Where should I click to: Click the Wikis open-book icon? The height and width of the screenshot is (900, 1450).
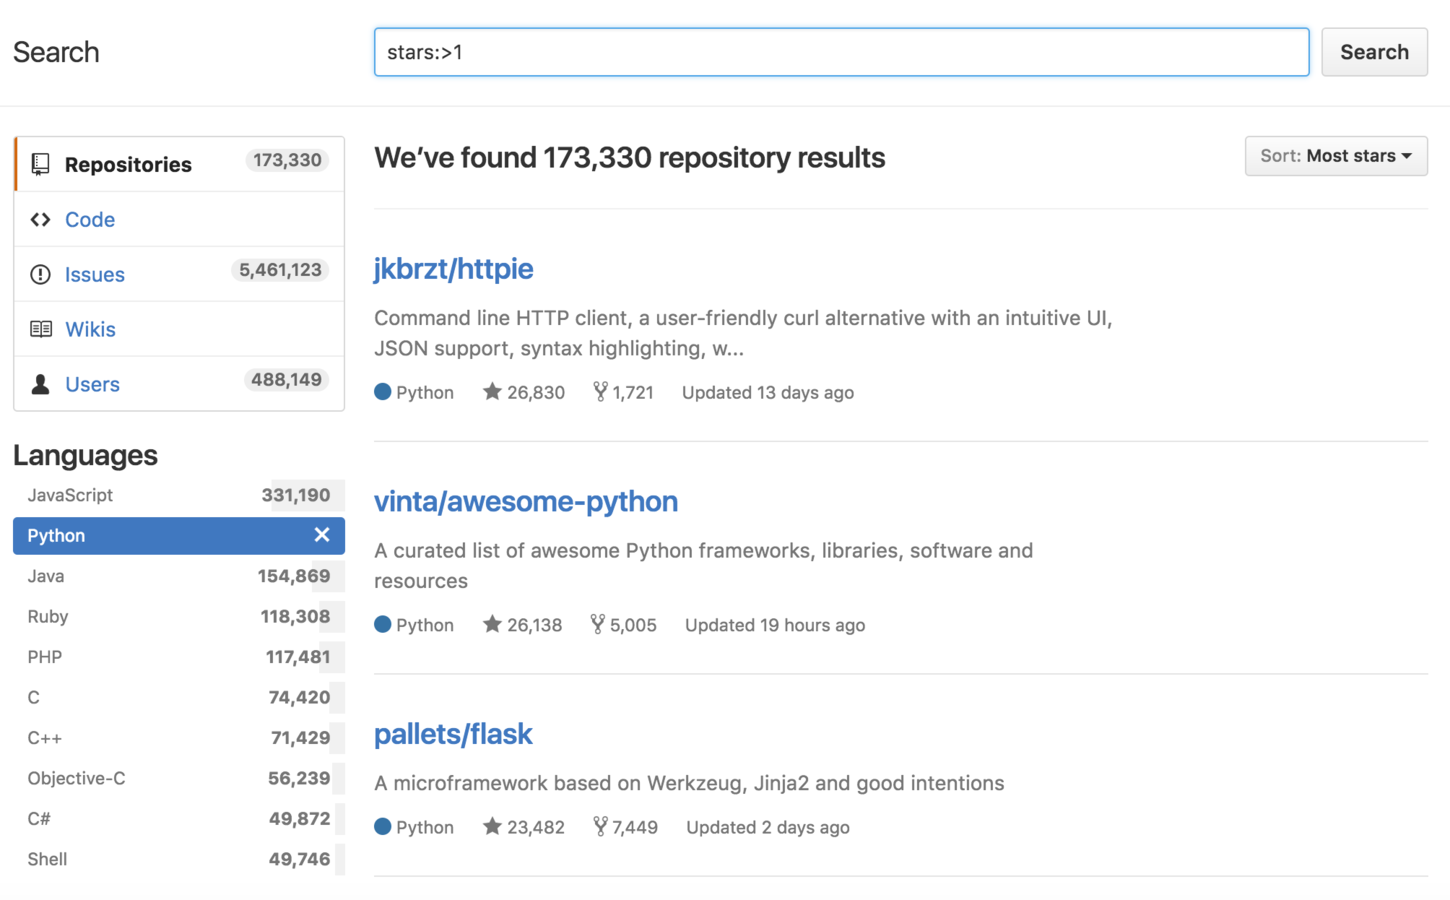(40, 329)
